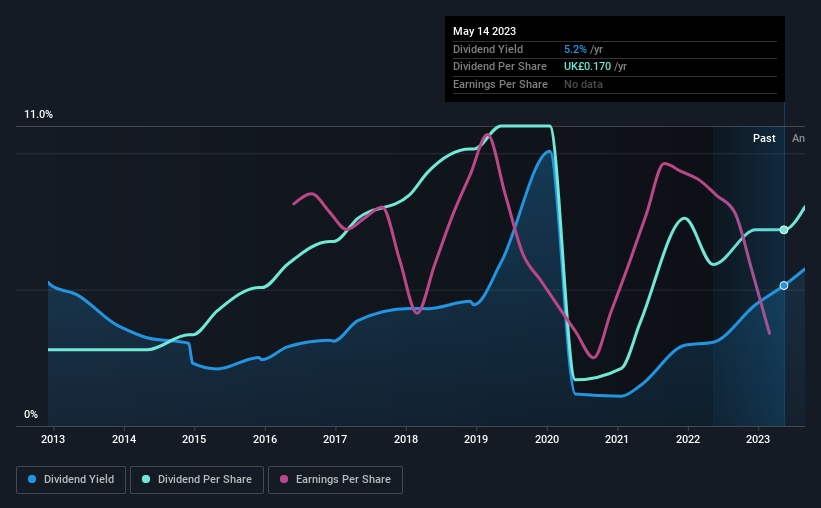The height and width of the screenshot is (508, 821).
Task: Toggle the Dividend Per Share legend button
Action: point(197,480)
